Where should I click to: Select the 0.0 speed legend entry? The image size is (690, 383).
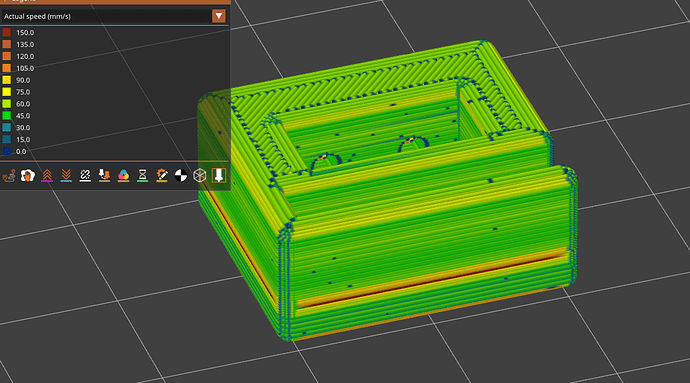(x=15, y=151)
